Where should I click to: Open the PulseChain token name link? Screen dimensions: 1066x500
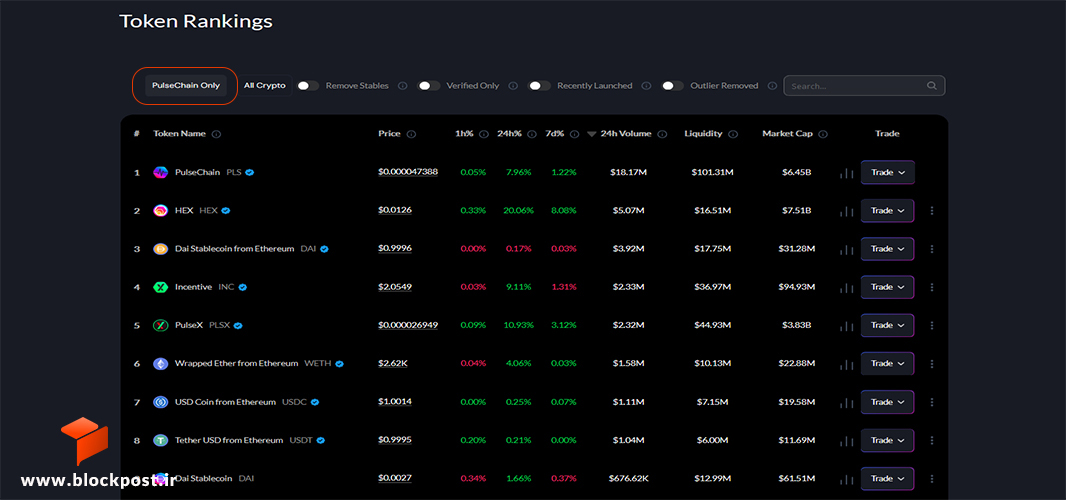[x=197, y=173]
